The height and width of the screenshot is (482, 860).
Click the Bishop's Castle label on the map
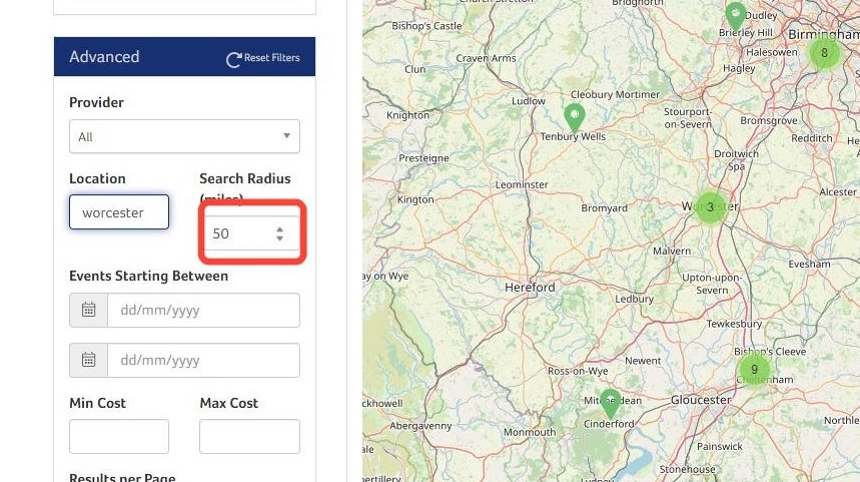pos(427,26)
